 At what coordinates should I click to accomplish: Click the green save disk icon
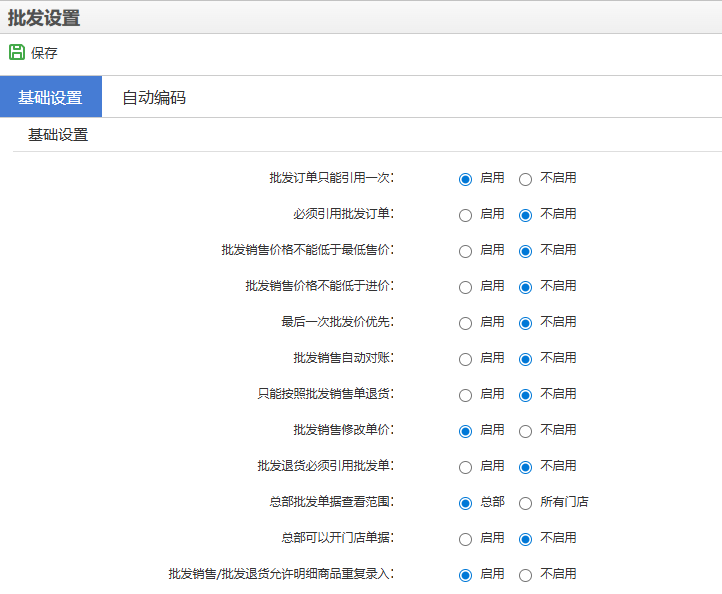point(17,53)
